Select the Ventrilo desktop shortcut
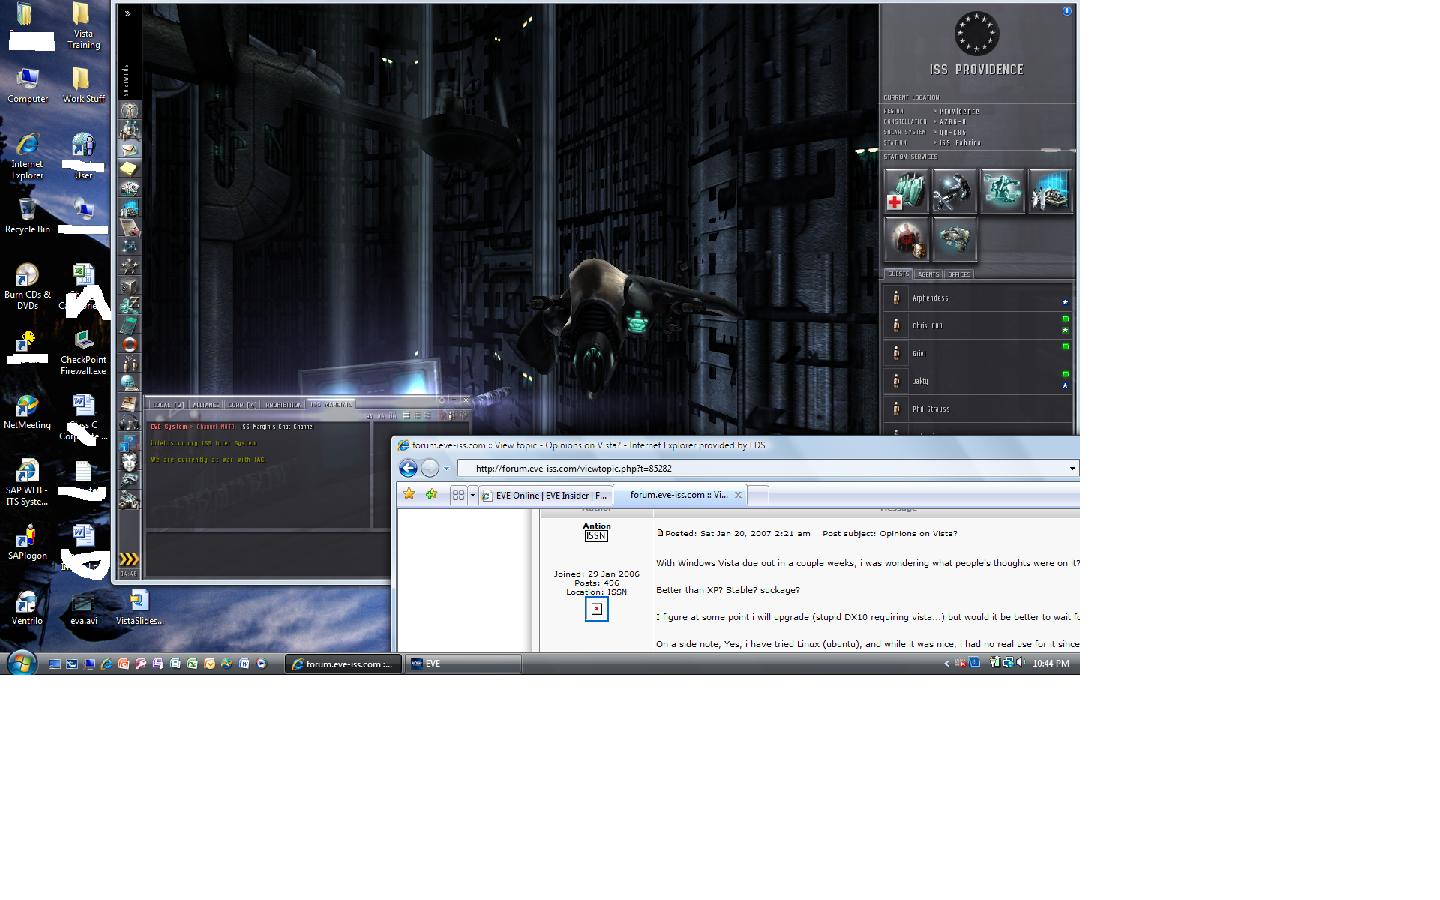Screen dimensions: 1440x900 [x=27, y=608]
